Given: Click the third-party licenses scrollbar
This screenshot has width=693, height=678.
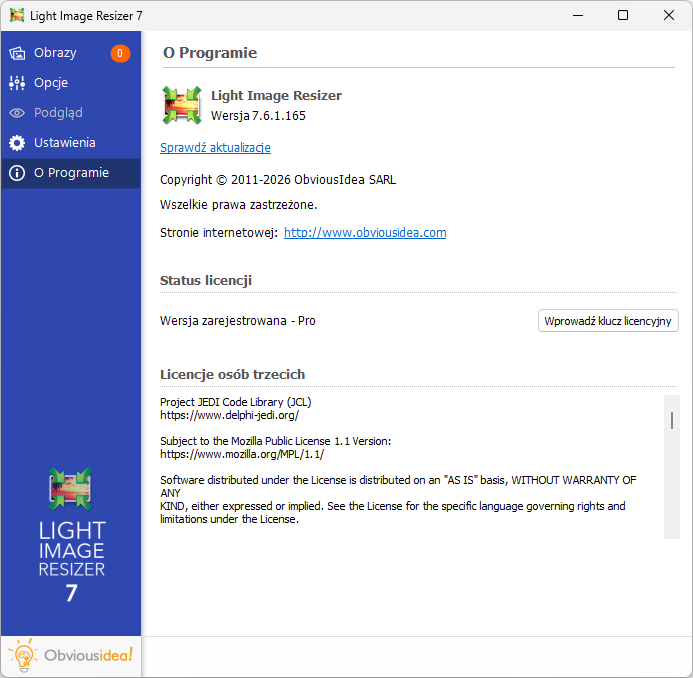Looking at the screenshot, I should tap(671, 467).
